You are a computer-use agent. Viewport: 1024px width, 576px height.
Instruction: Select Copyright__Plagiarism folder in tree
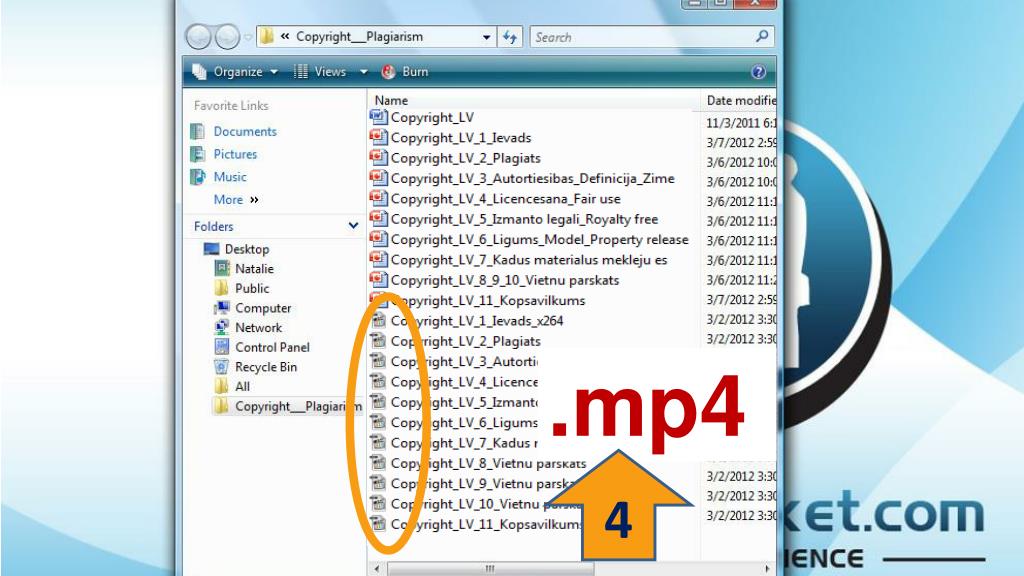pyautogui.click(x=298, y=406)
